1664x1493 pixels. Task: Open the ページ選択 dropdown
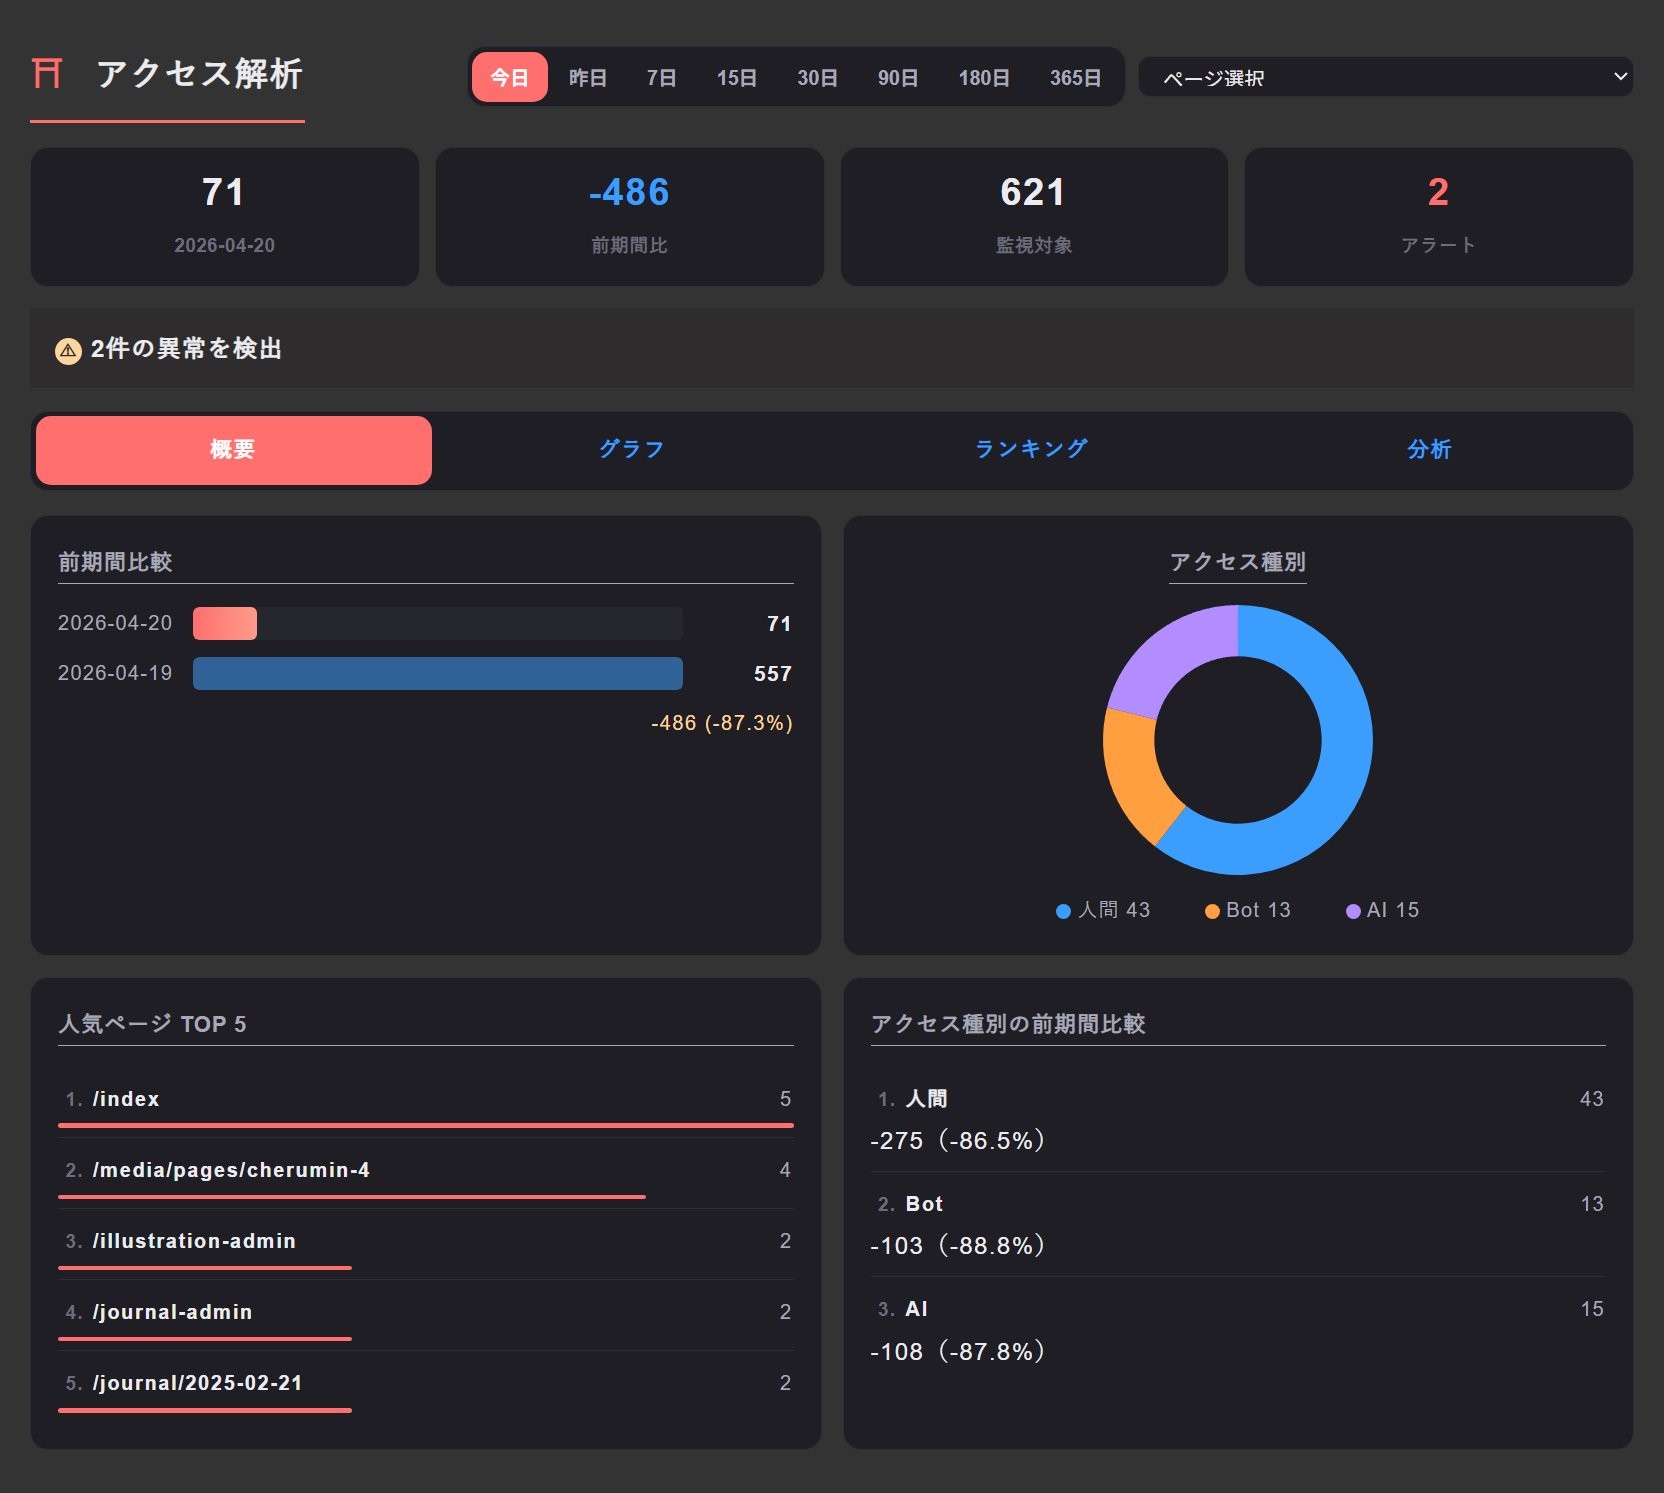click(1385, 78)
